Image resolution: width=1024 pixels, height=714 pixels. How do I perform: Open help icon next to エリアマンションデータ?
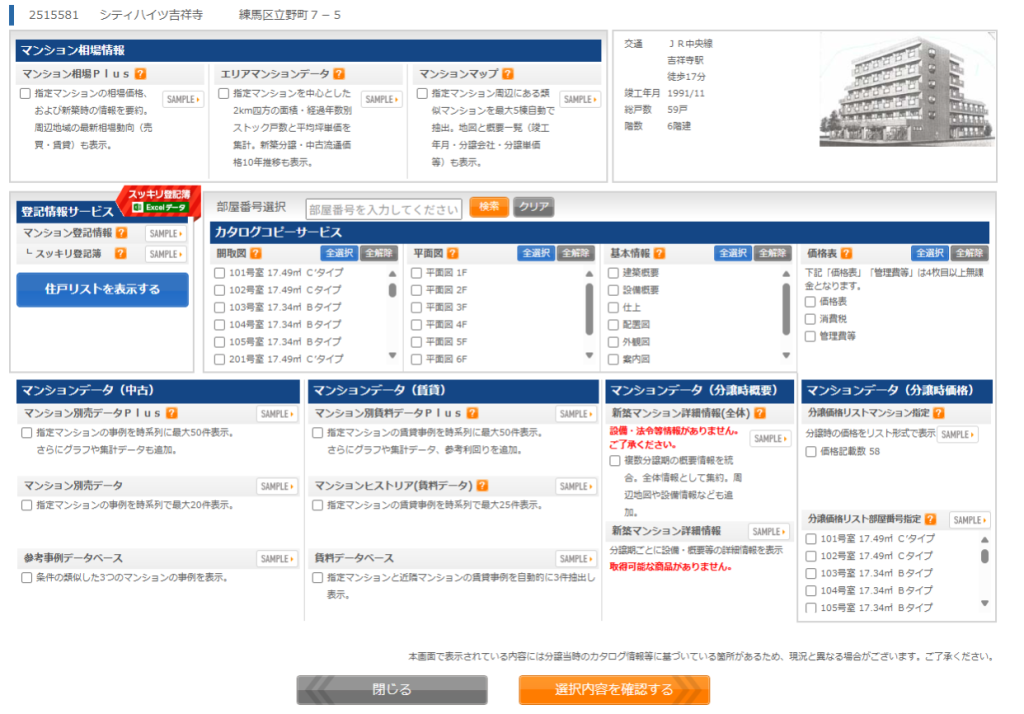click(x=340, y=74)
